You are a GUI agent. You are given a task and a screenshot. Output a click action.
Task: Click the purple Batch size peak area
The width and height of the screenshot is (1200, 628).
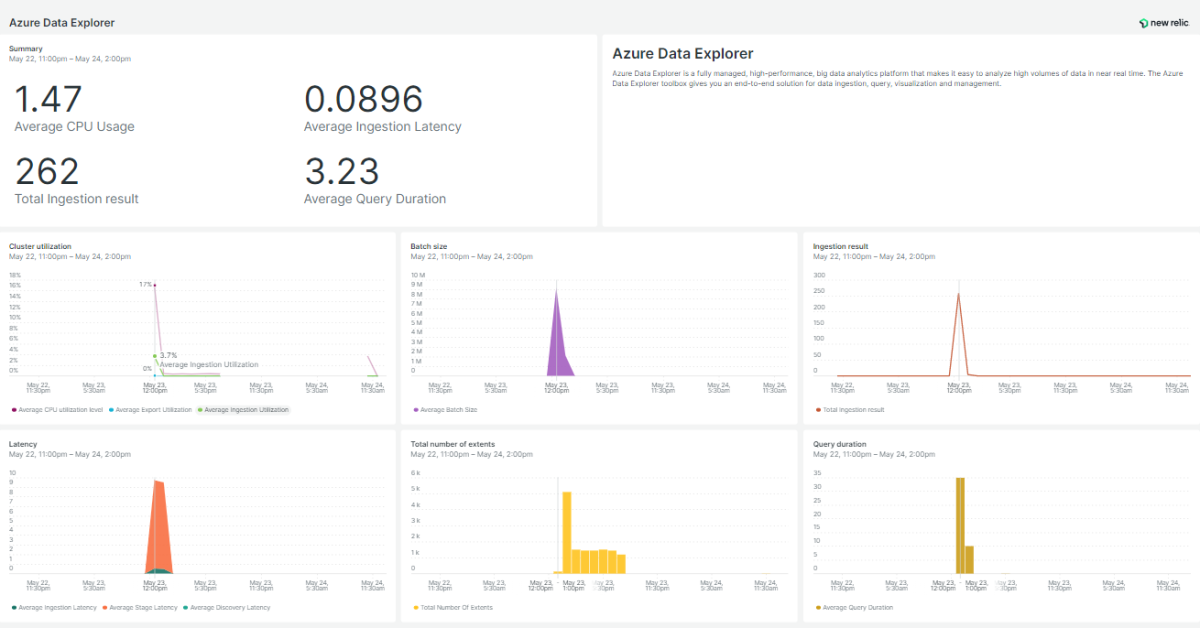point(560,345)
